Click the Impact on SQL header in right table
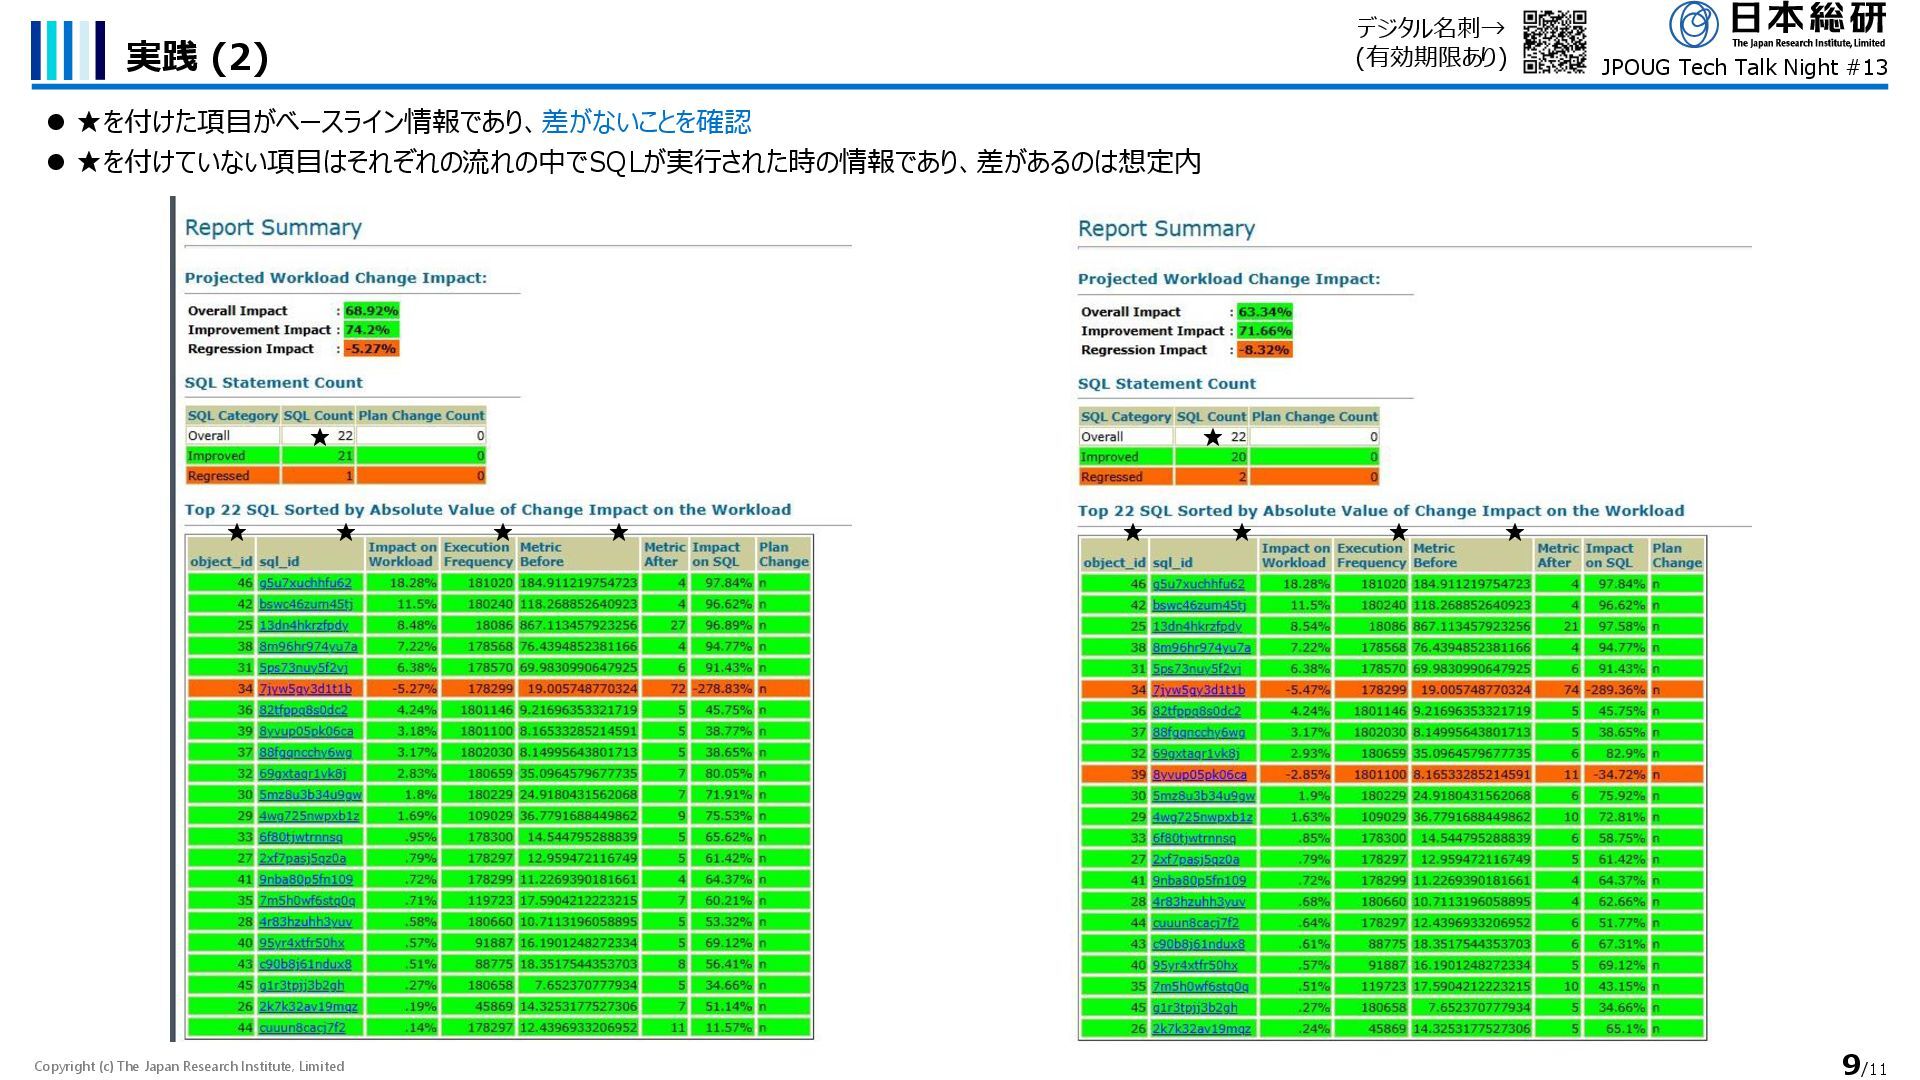 pos(1608,555)
